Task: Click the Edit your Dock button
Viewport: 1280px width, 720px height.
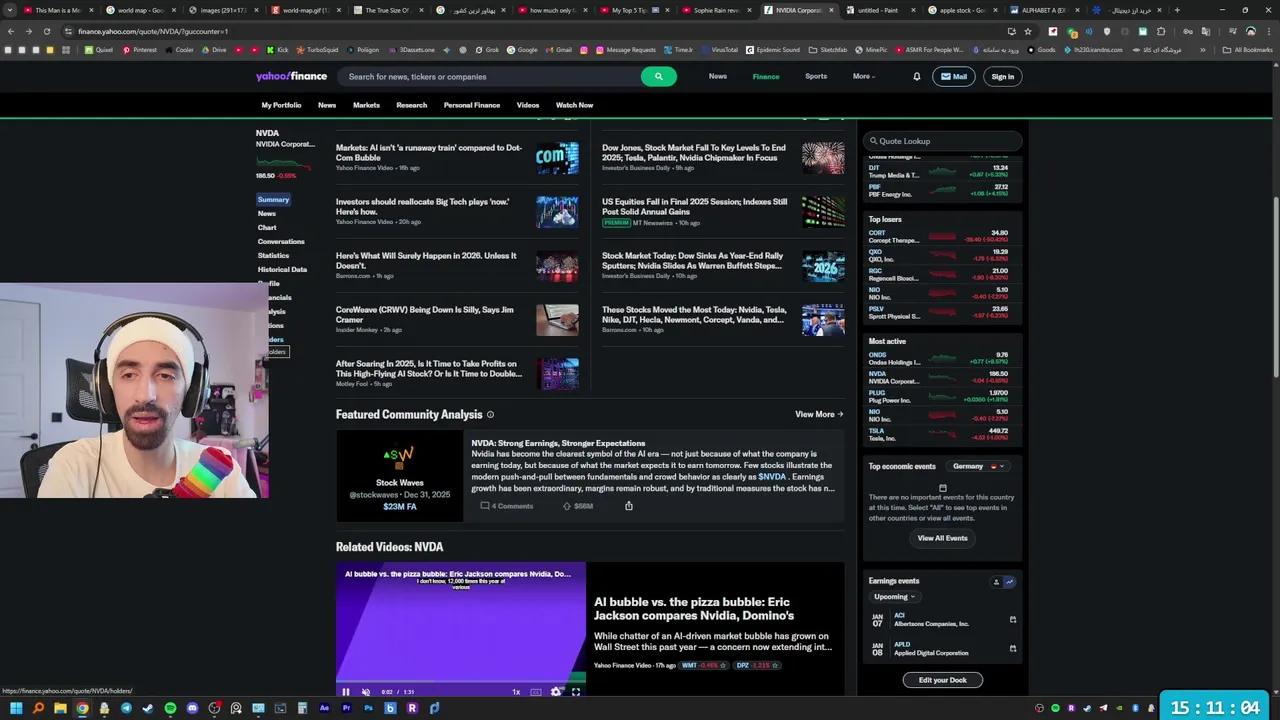Action: click(x=942, y=680)
